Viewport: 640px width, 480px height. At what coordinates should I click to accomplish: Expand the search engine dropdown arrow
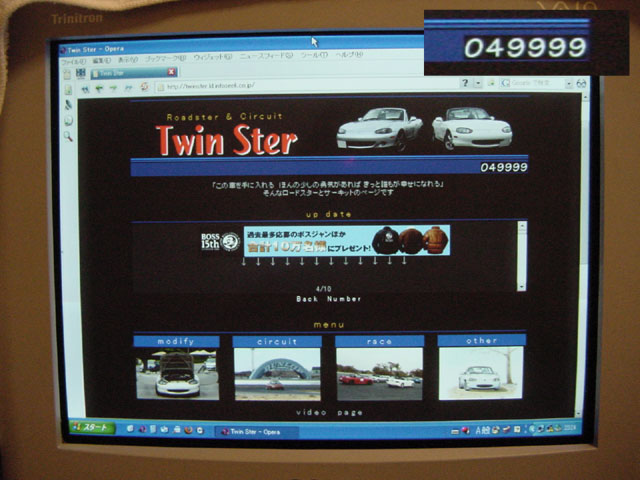[569, 84]
